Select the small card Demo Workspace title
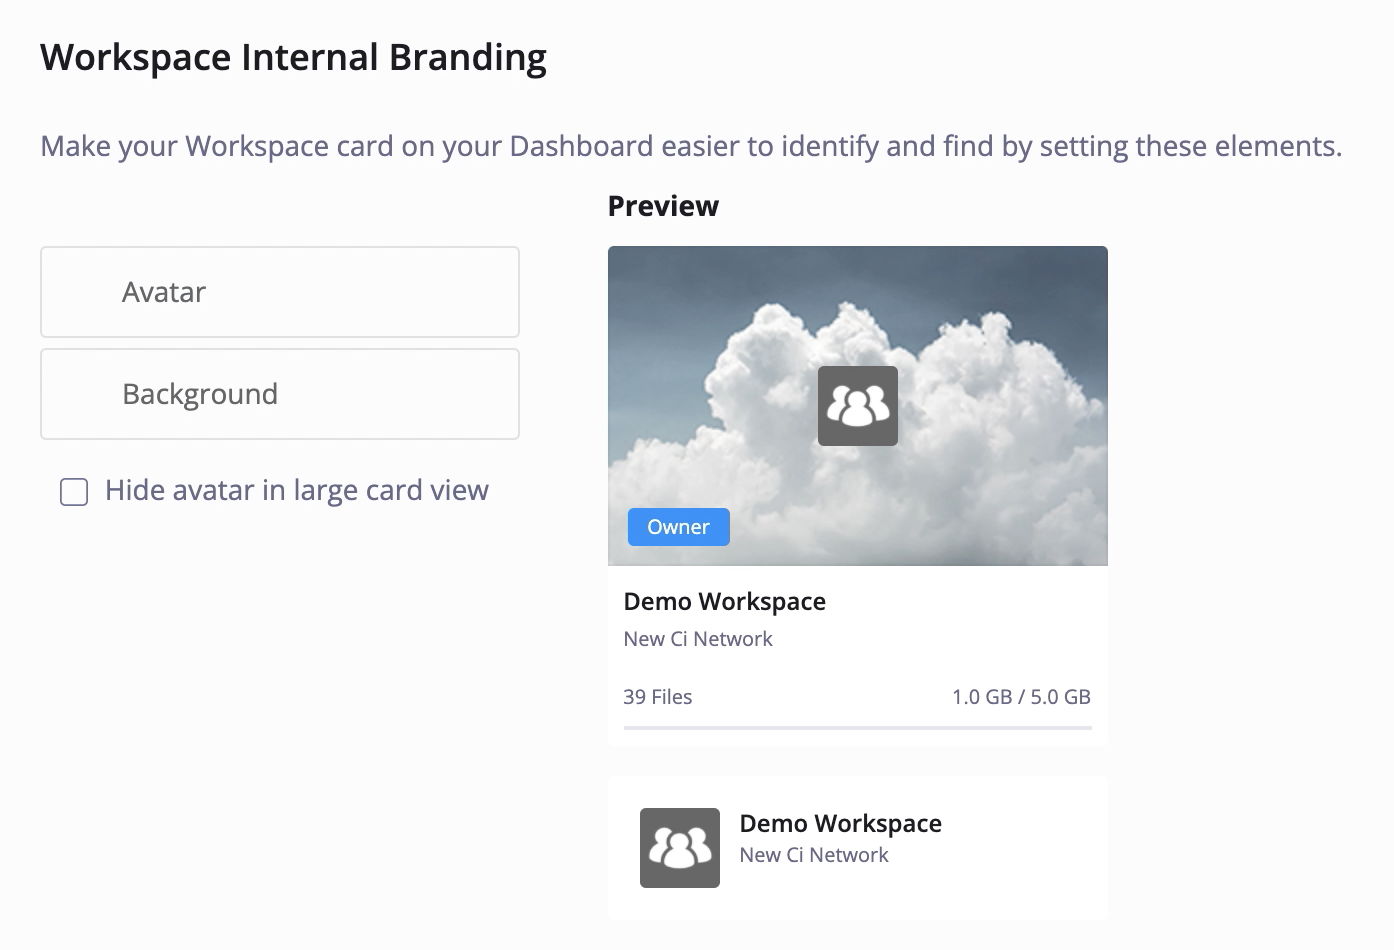Screen dimensions: 1394x950 click(x=841, y=823)
